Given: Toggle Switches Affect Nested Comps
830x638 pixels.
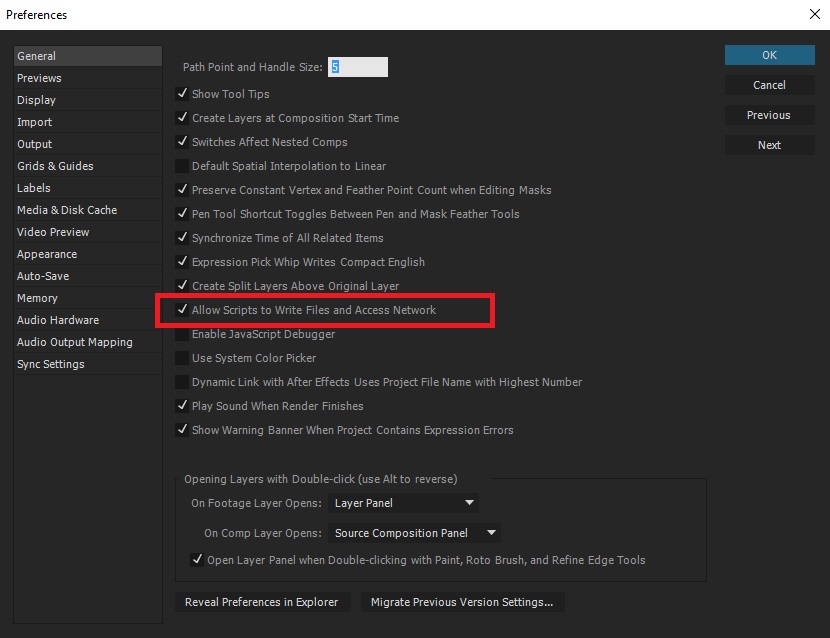Looking at the screenshot, I should pyautogui.click(x=182, y=141).
